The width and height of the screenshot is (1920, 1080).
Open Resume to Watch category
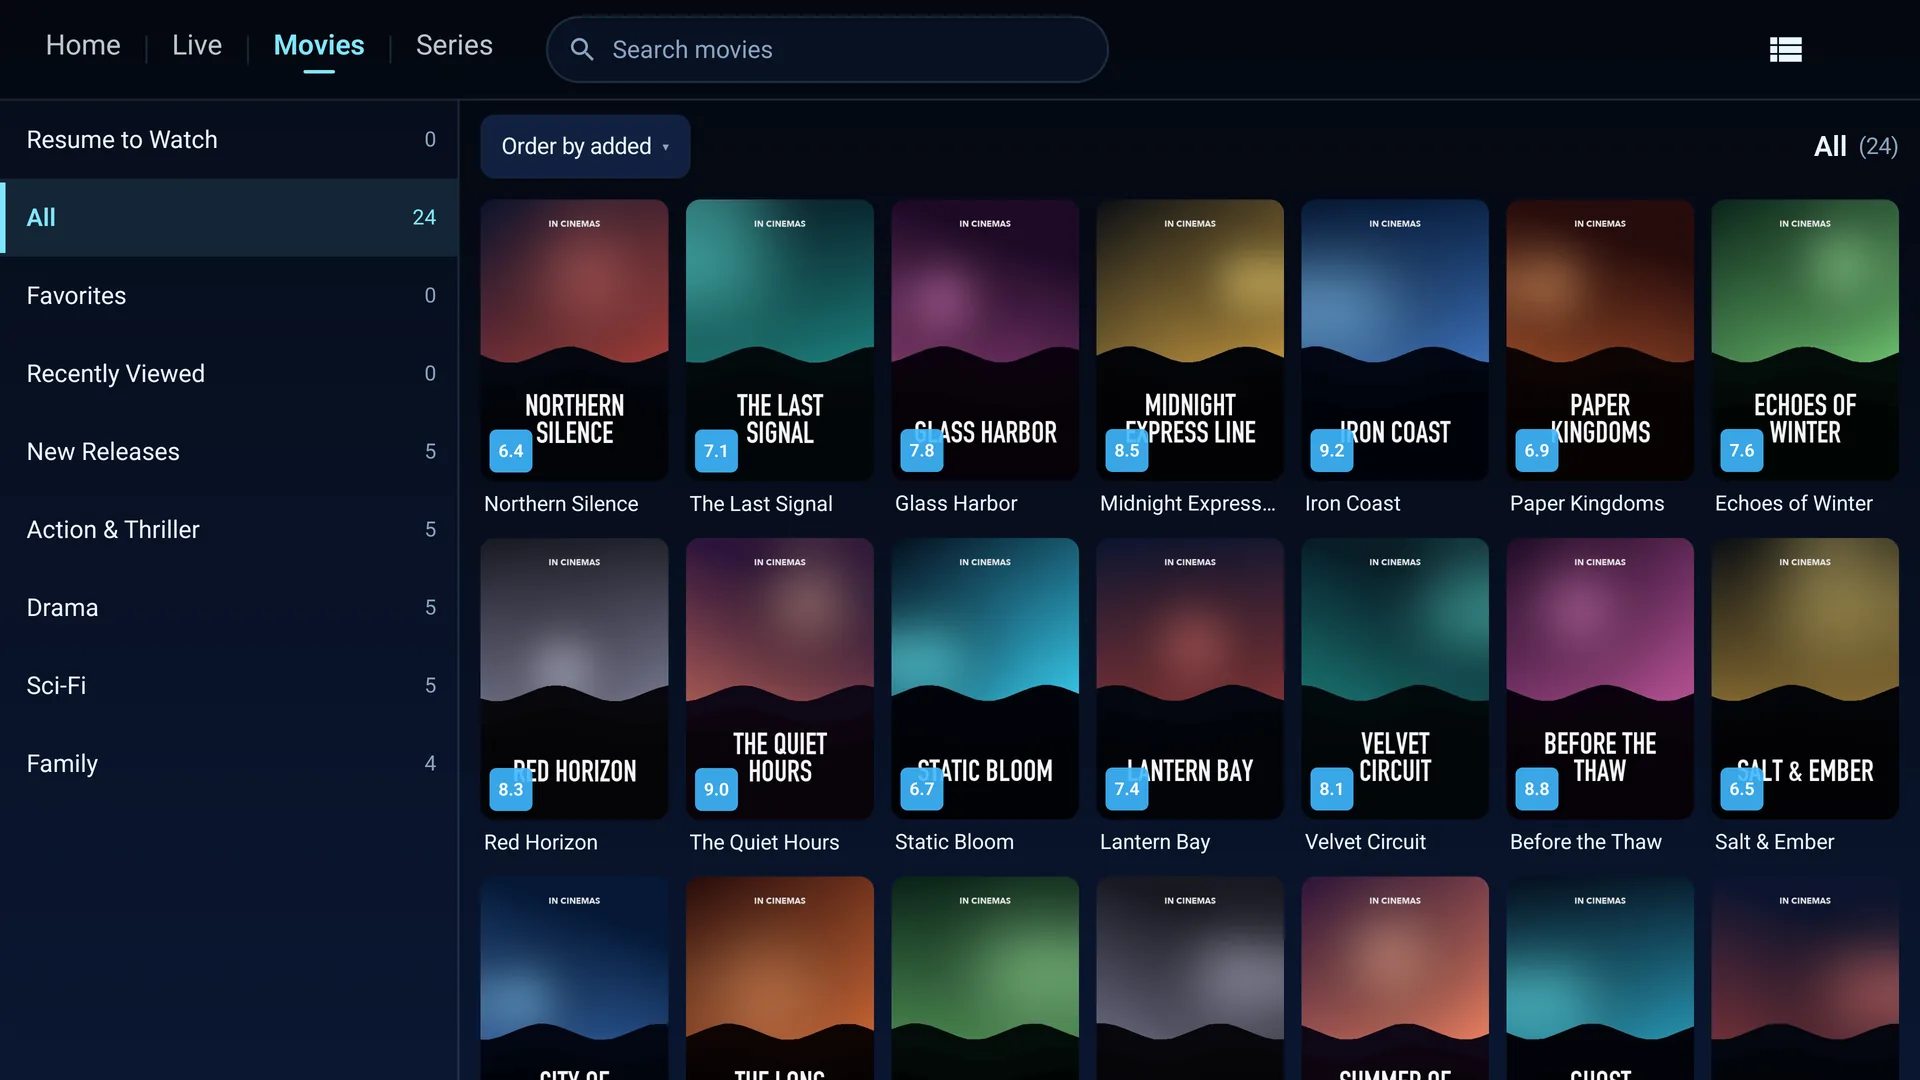point(229,140)
